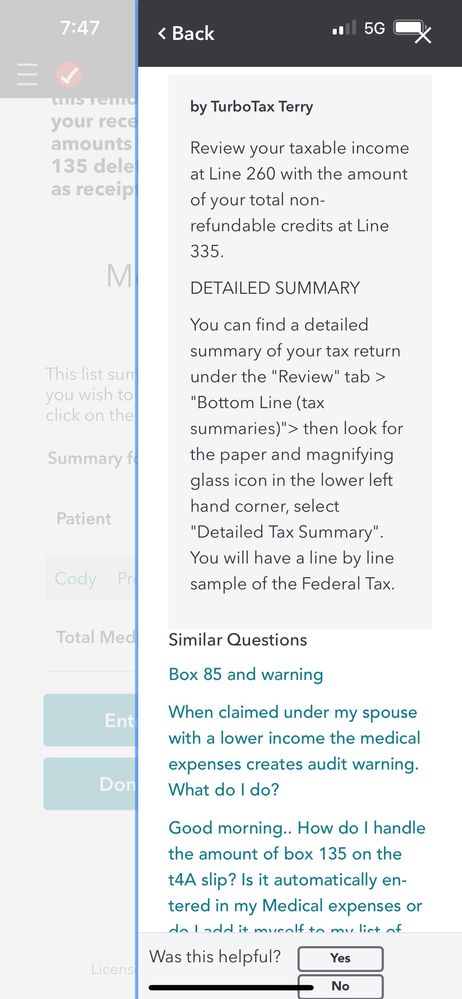This screenshot has height=999, width=462.
Task: Open the spouse lower income audit warning question
Action: [294, 751]
